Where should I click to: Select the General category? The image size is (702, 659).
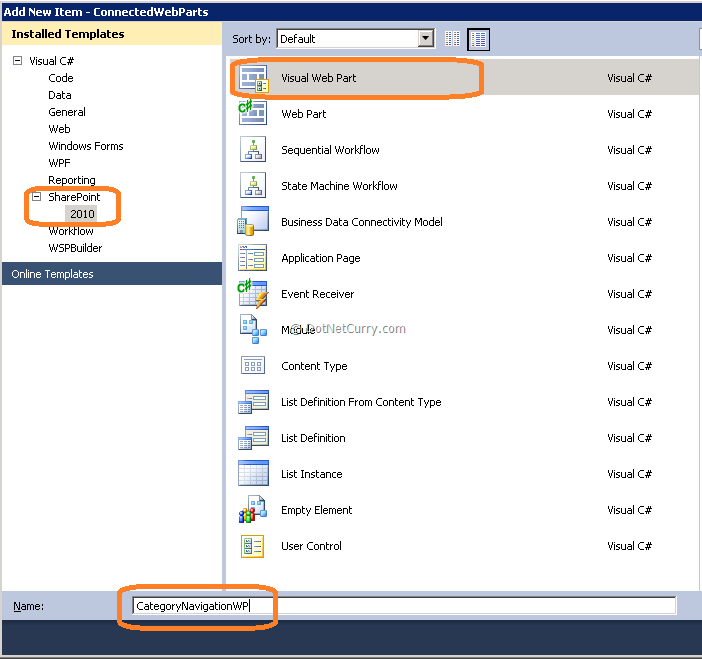coord(67,112)
